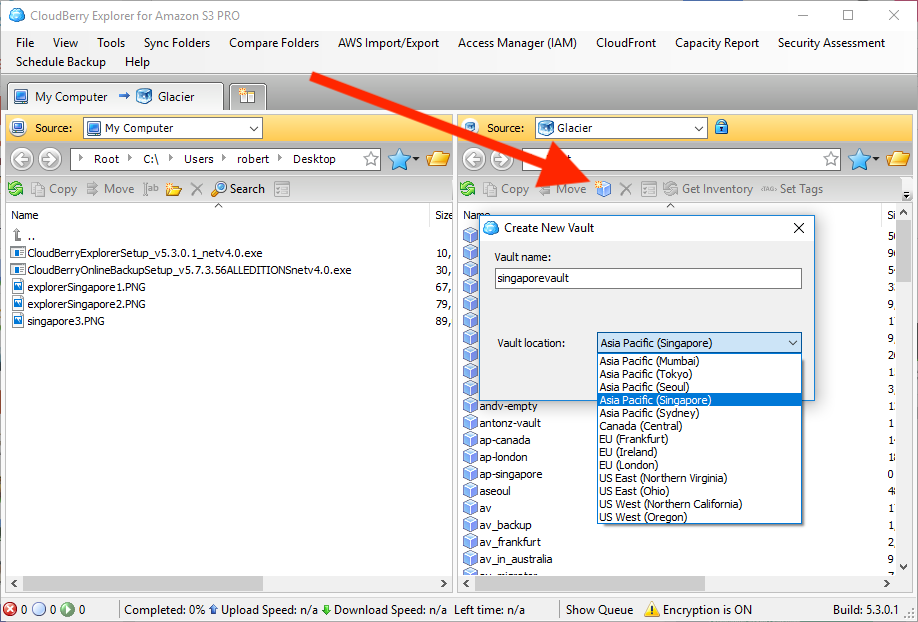918x622 pixels.
Task: Open the new tab button
Action: point(248,97)
